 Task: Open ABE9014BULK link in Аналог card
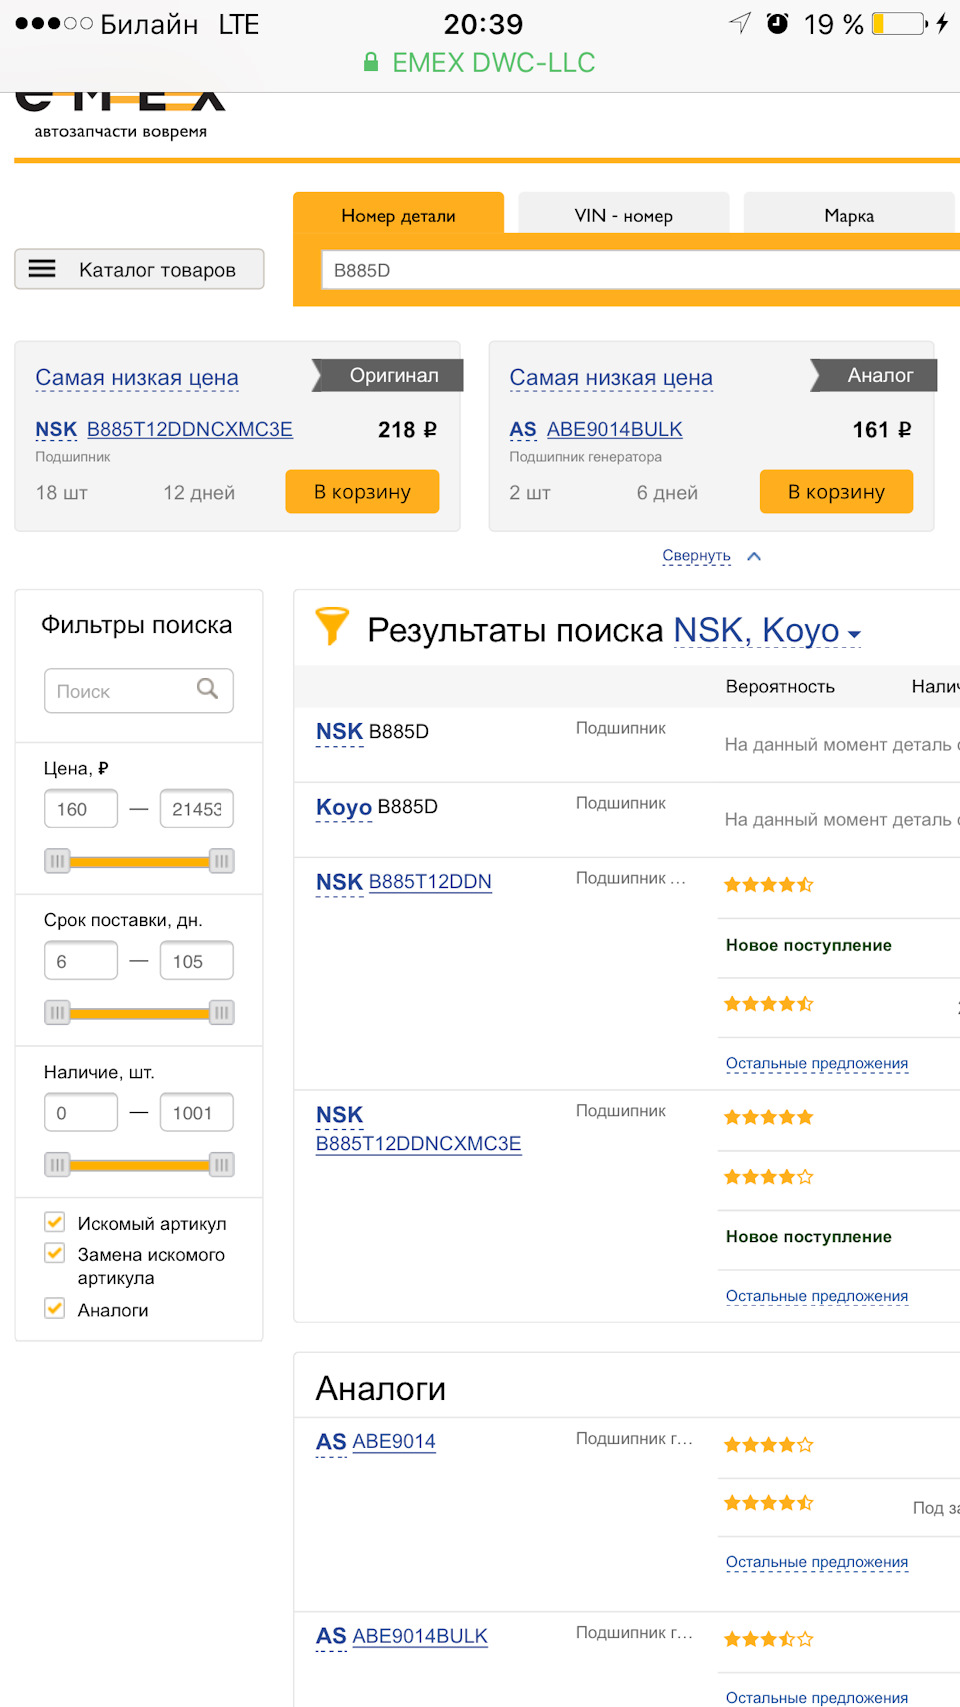(615, 429)
